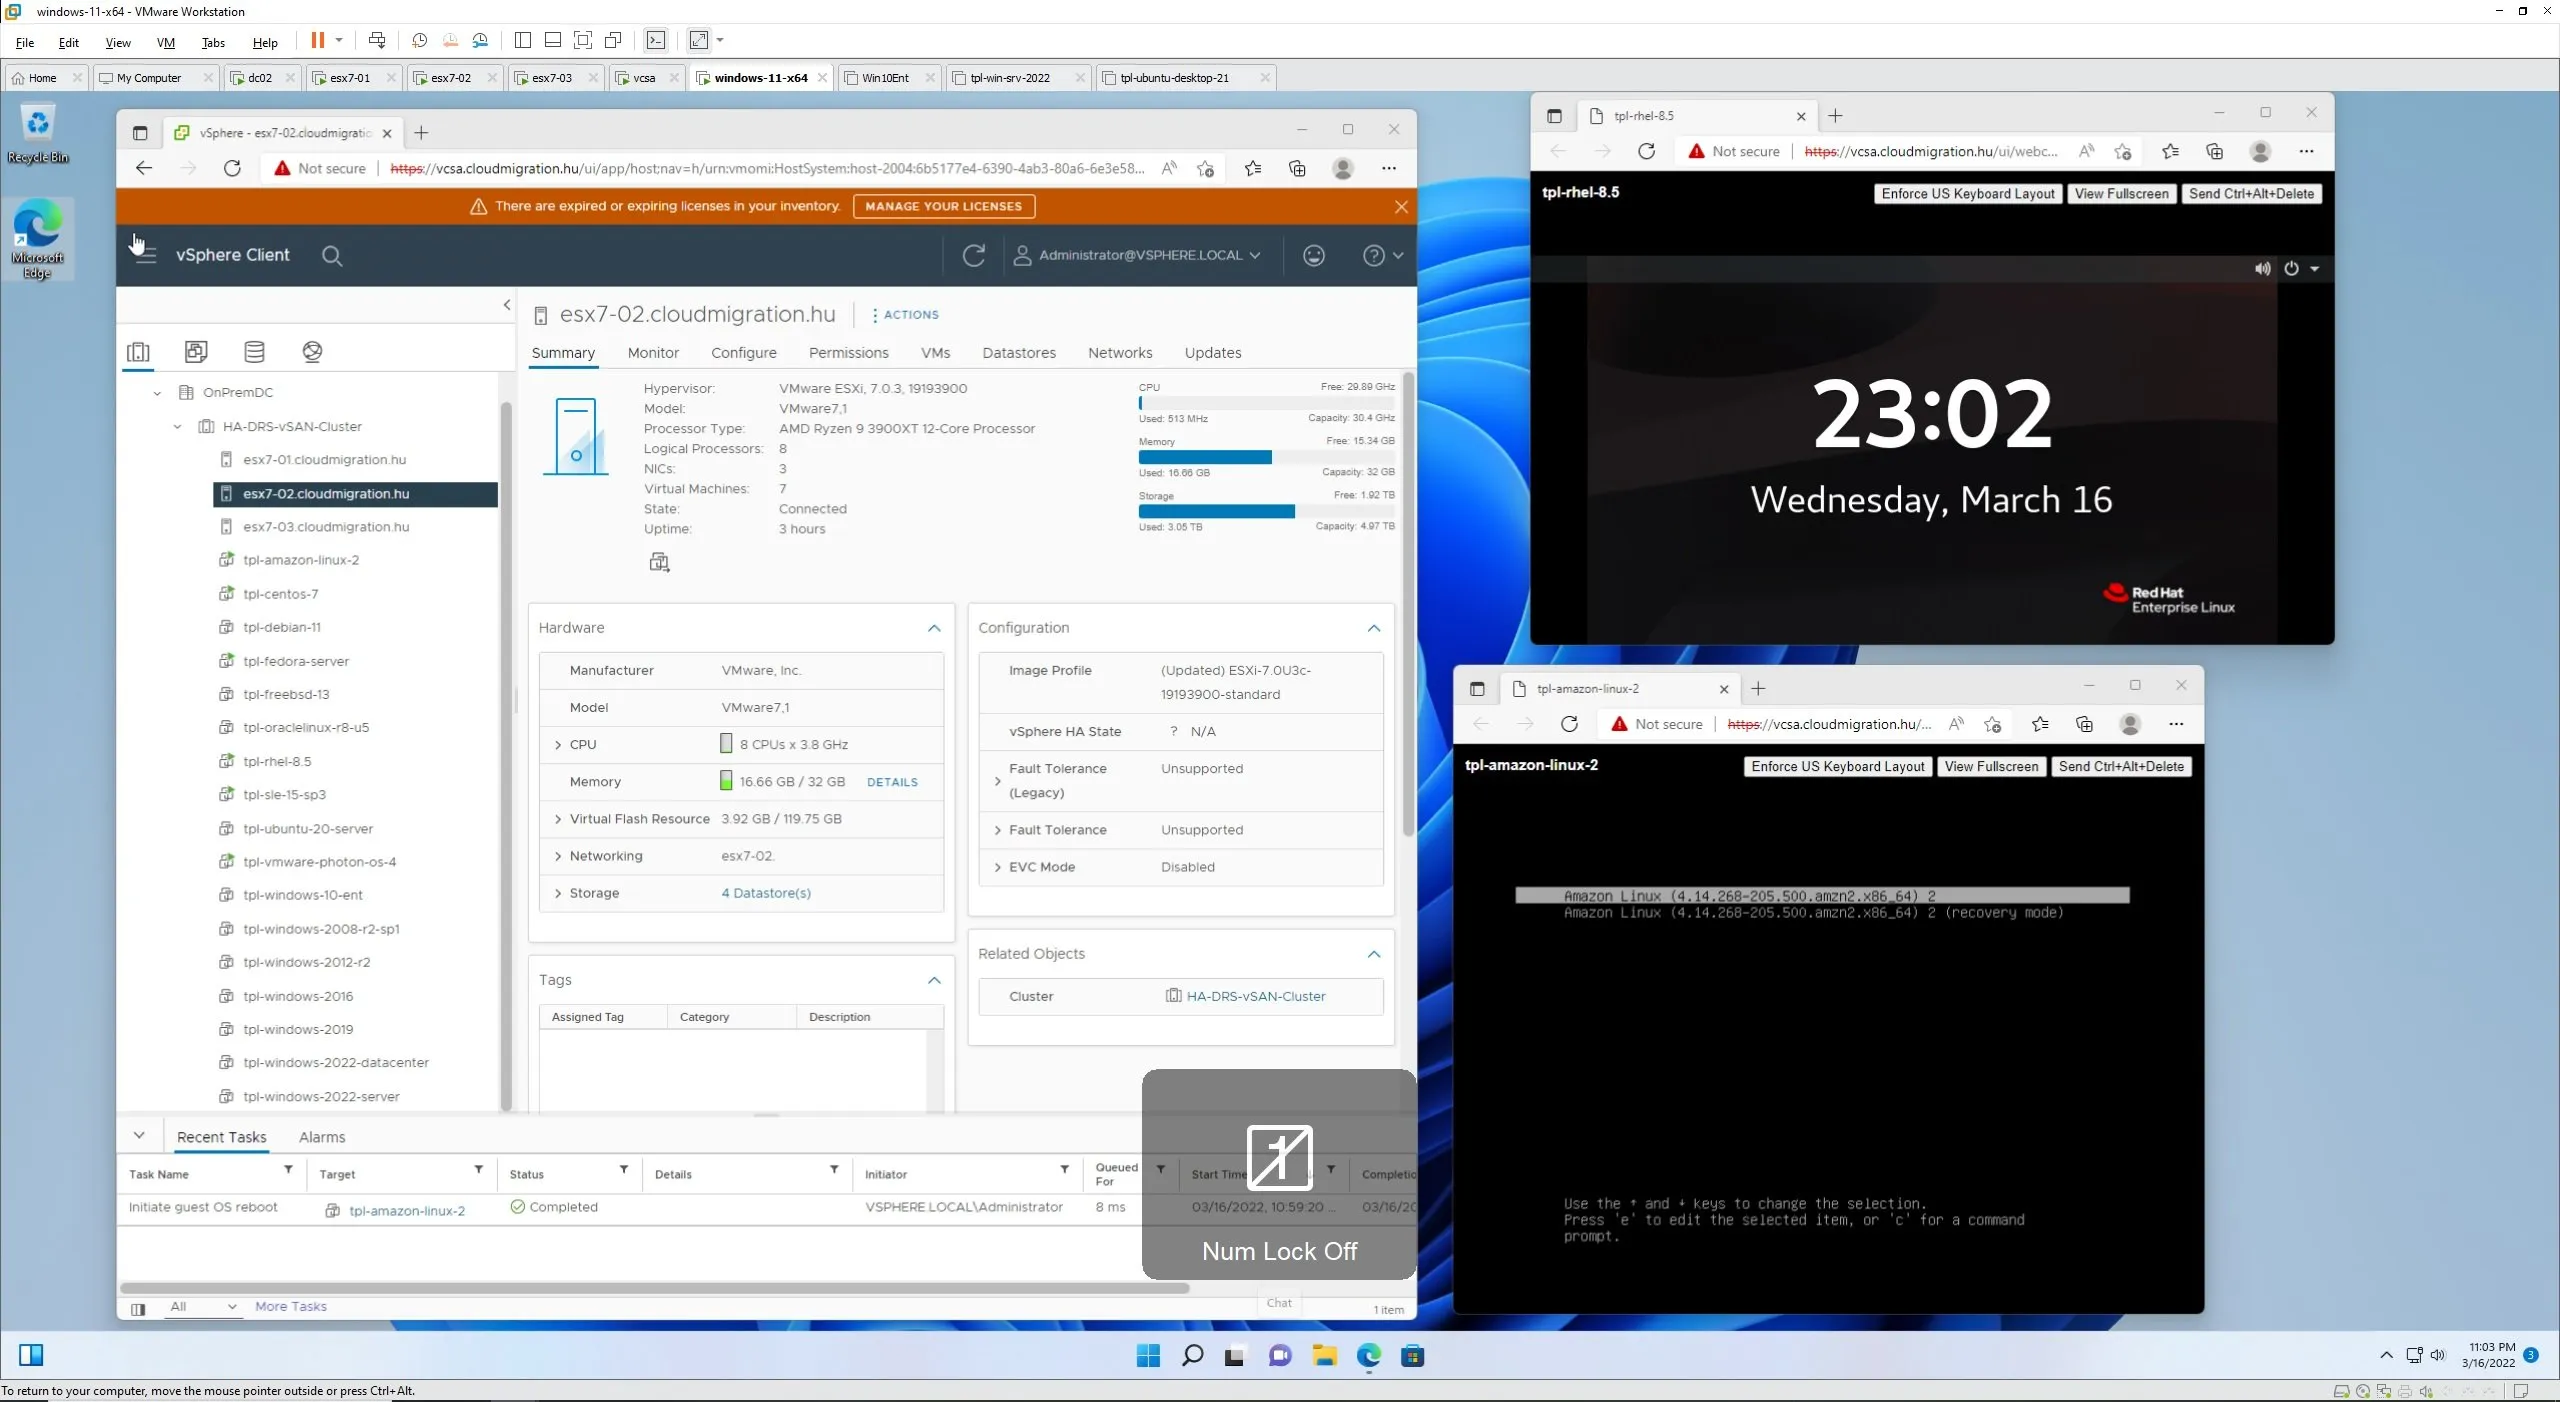
Task: Switch to VMs and Templates inventory view
Action: click(x=196, y=352)
